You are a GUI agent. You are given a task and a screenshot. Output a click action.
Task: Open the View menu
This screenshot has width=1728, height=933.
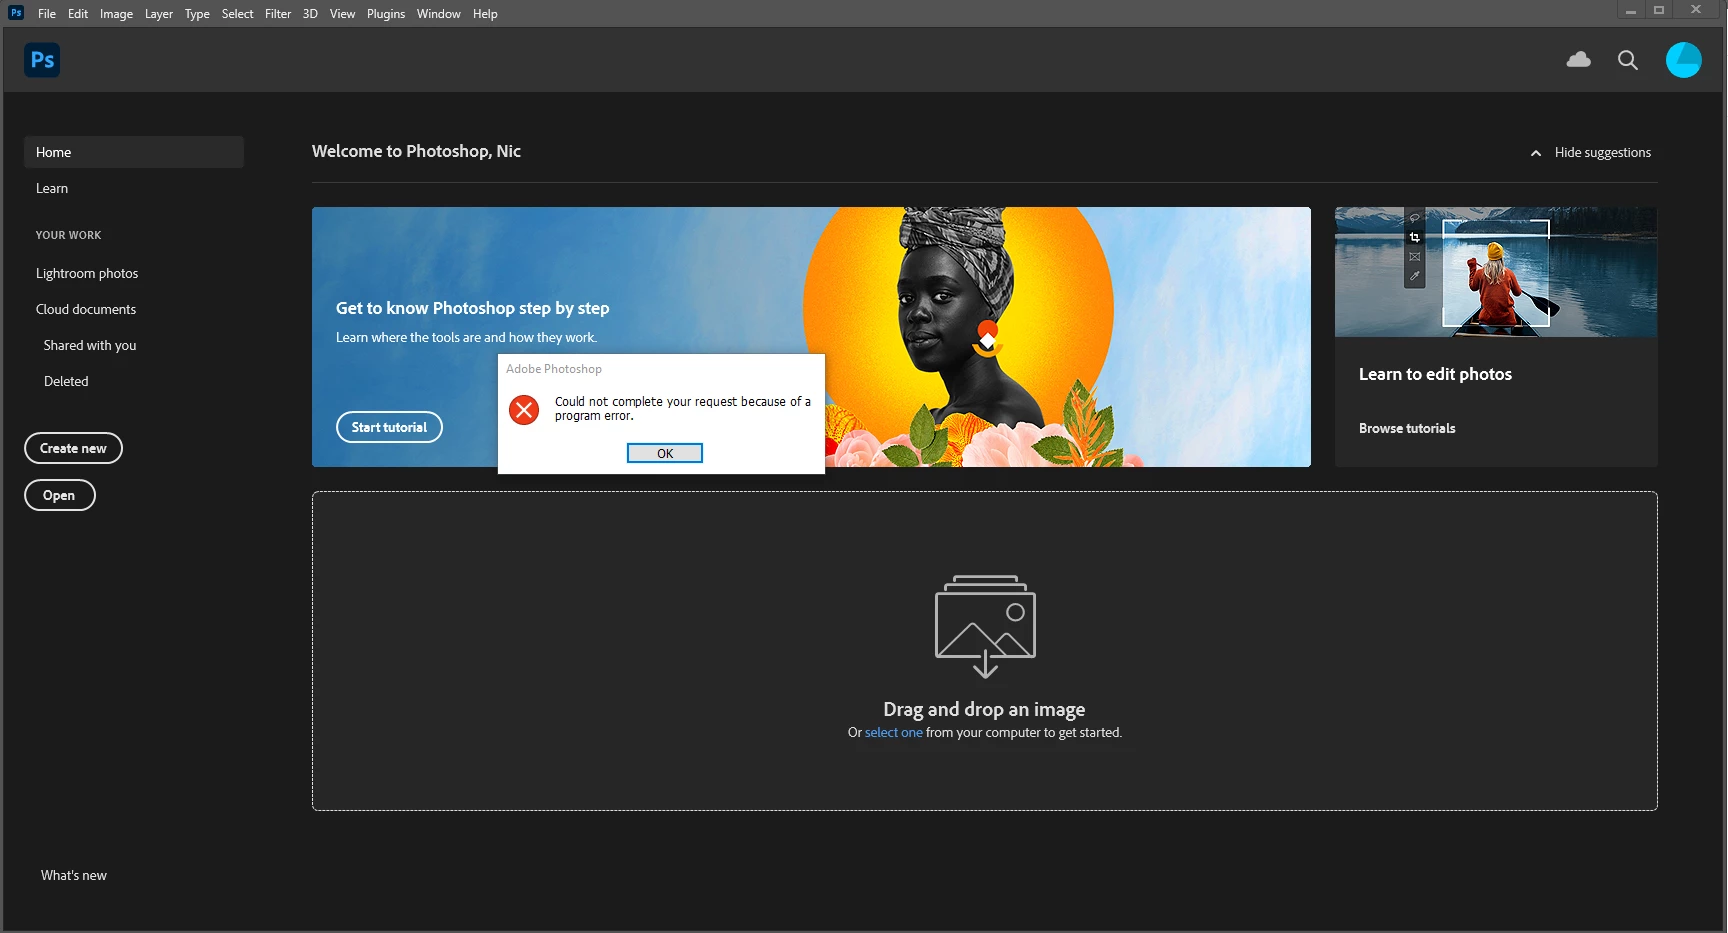click(x=342, y=14)
